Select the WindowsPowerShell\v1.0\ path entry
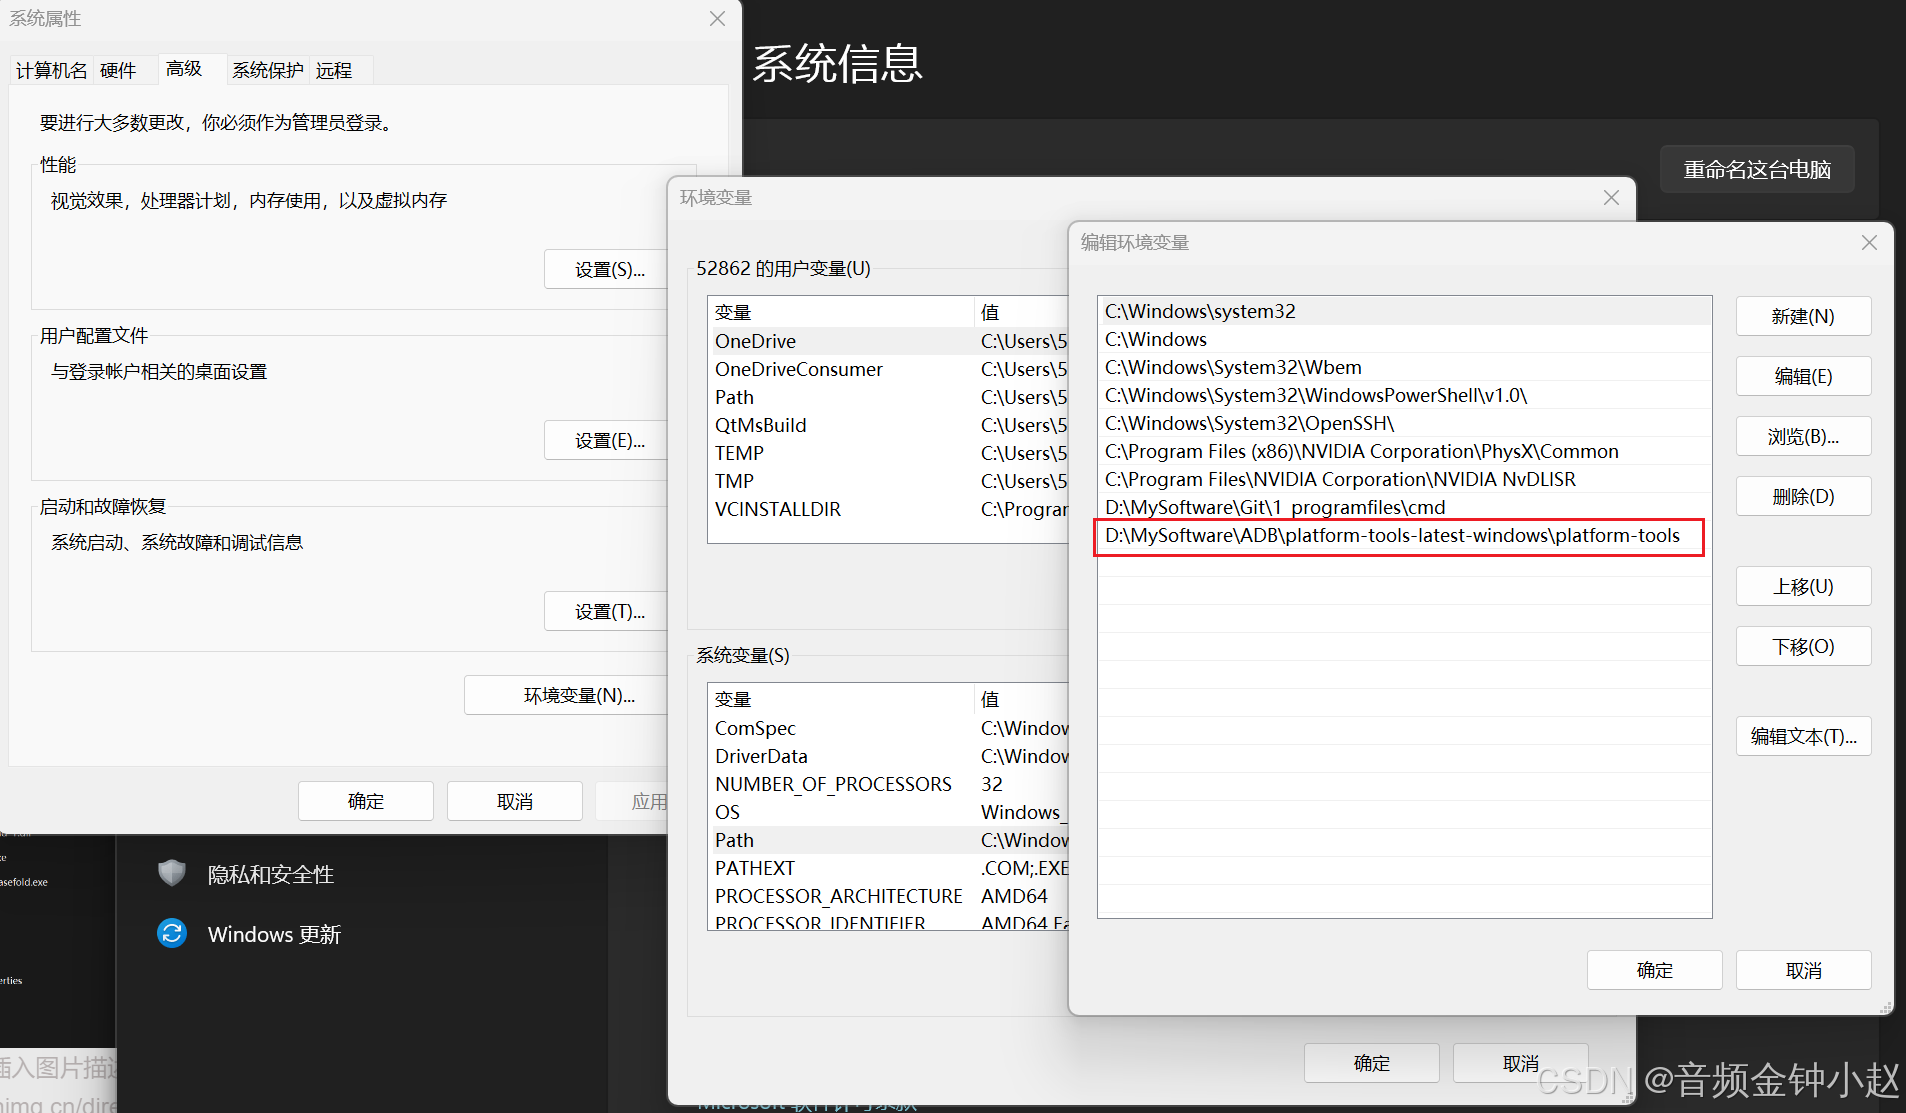 pyautogui.click(x=1404, y=395)
